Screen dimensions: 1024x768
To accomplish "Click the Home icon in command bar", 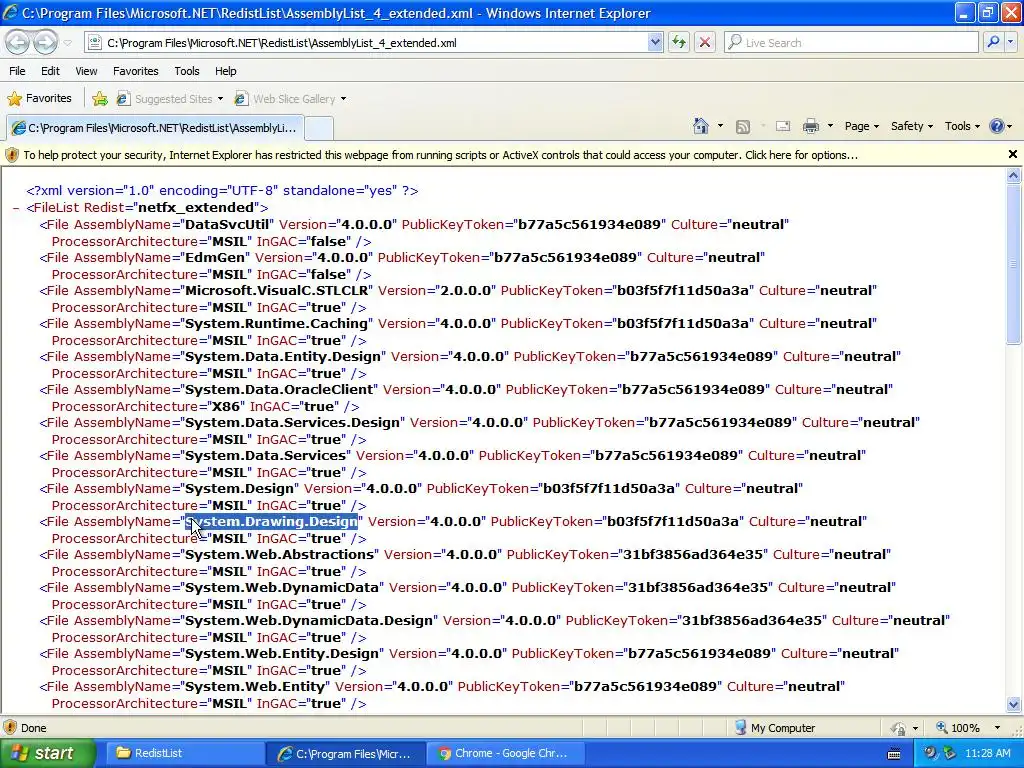I will point(701,126).
